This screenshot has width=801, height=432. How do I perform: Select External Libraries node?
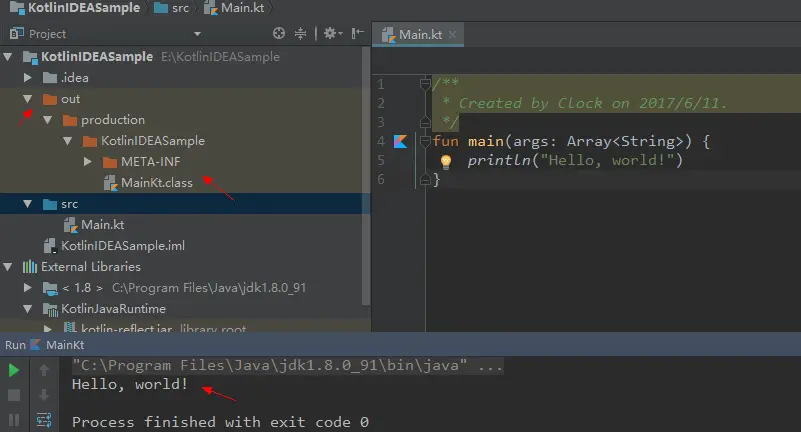[x=184, y=267]
